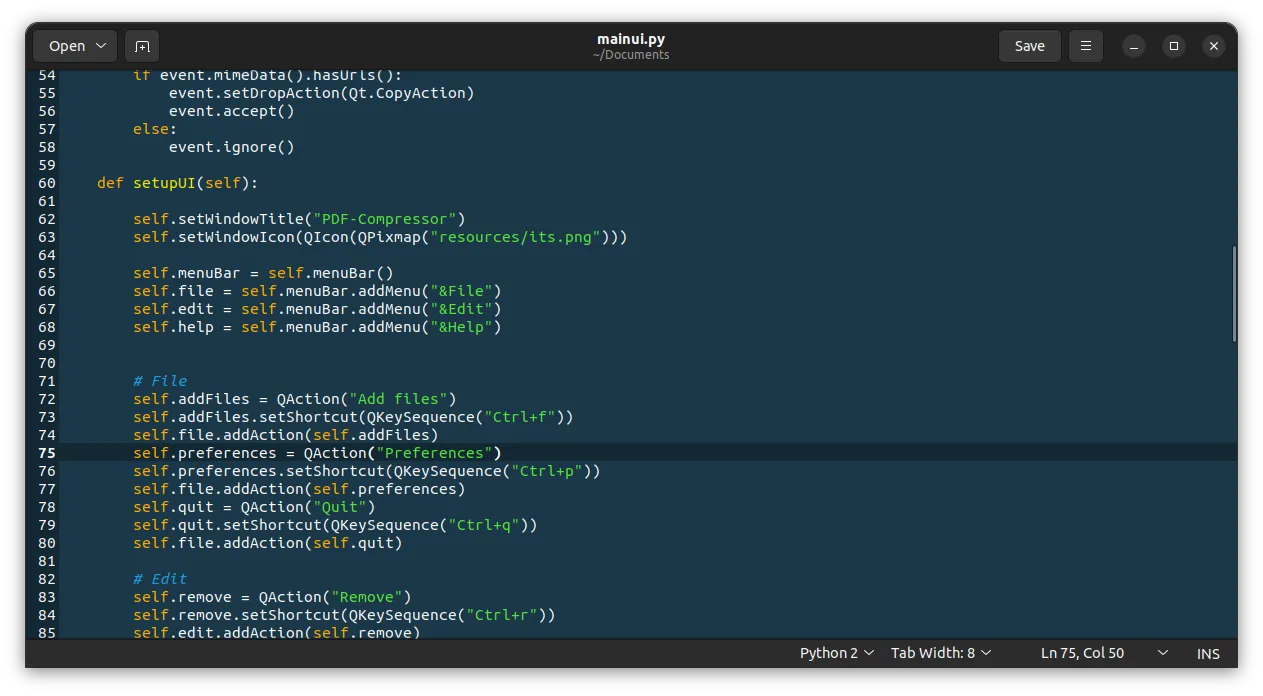
Task: Open the hamburger menu
Action: [x=1085, y=46]
